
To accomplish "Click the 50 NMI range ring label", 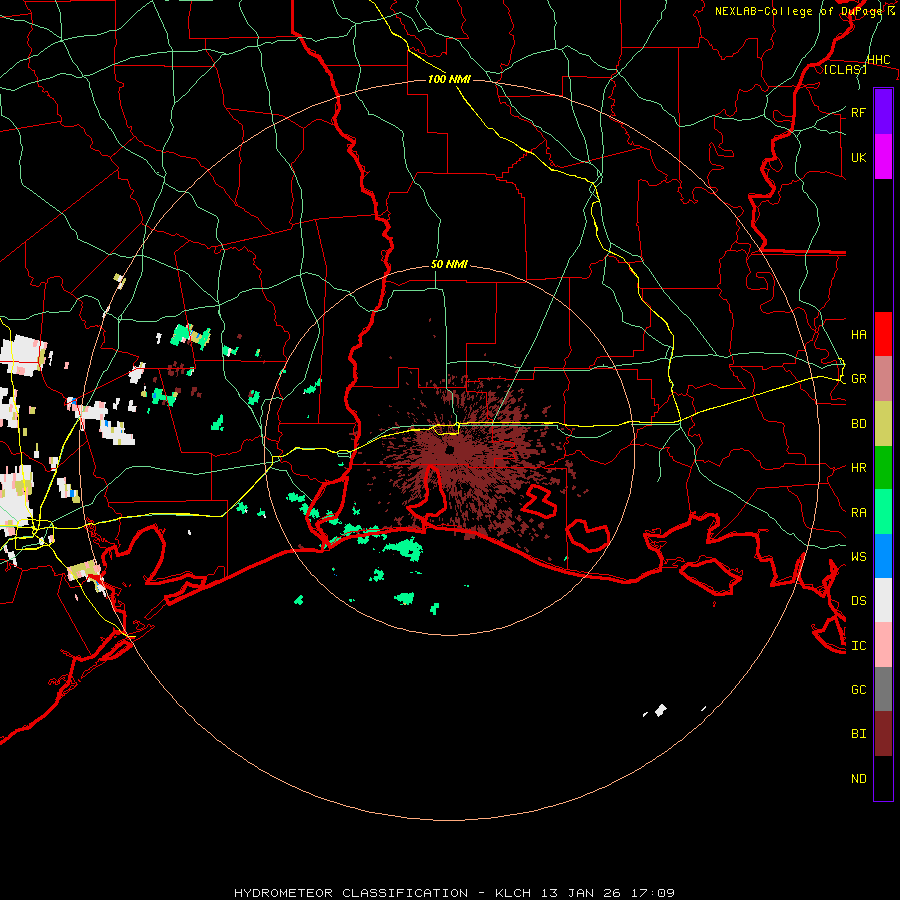I will click(449, 265).
